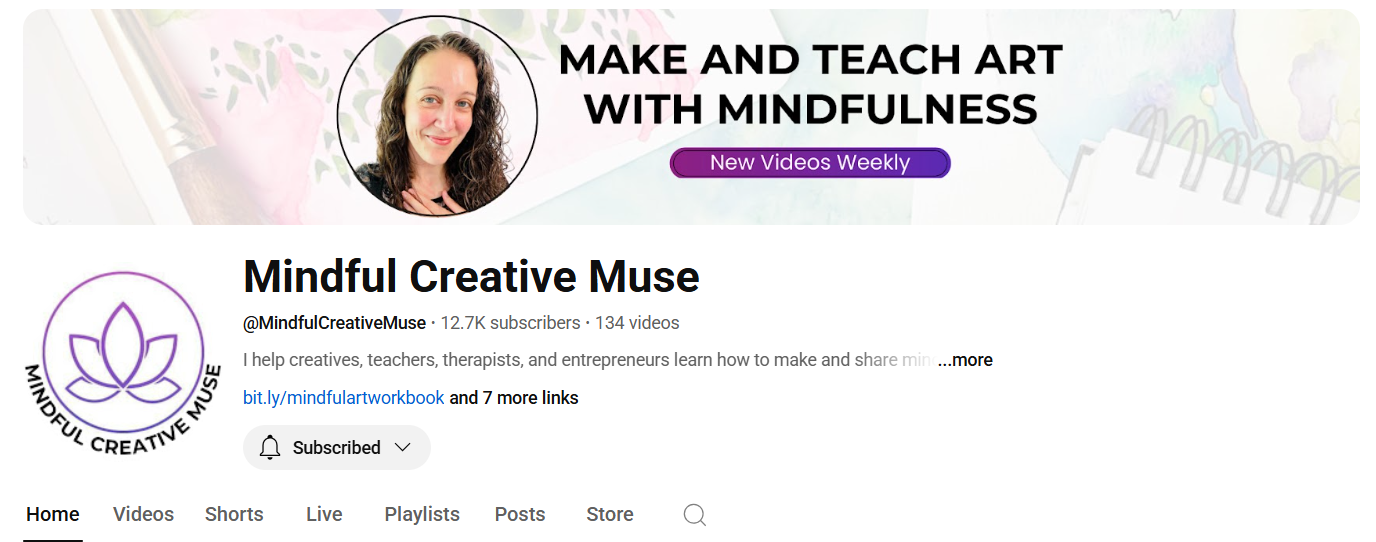Viewport: 1376px width, 542px height.
Task: Click the Subscribed button label
Action: point(337,447)
